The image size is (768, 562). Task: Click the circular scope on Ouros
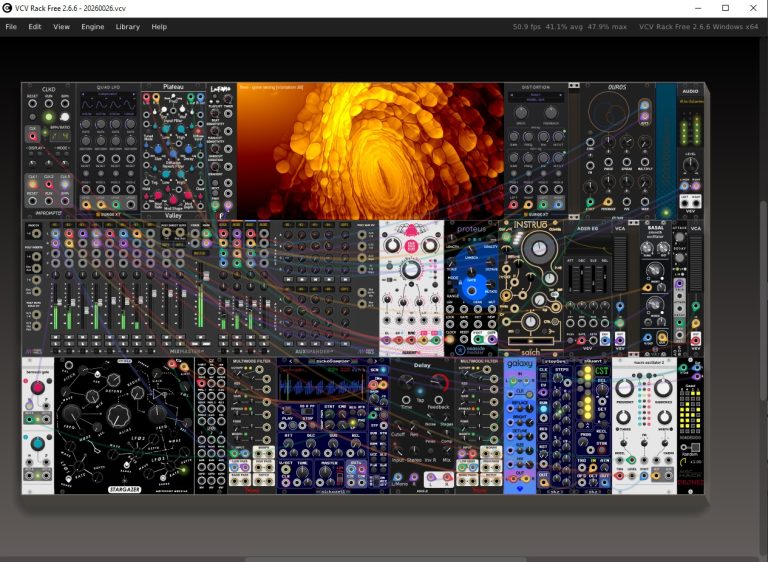click(608, 111)
